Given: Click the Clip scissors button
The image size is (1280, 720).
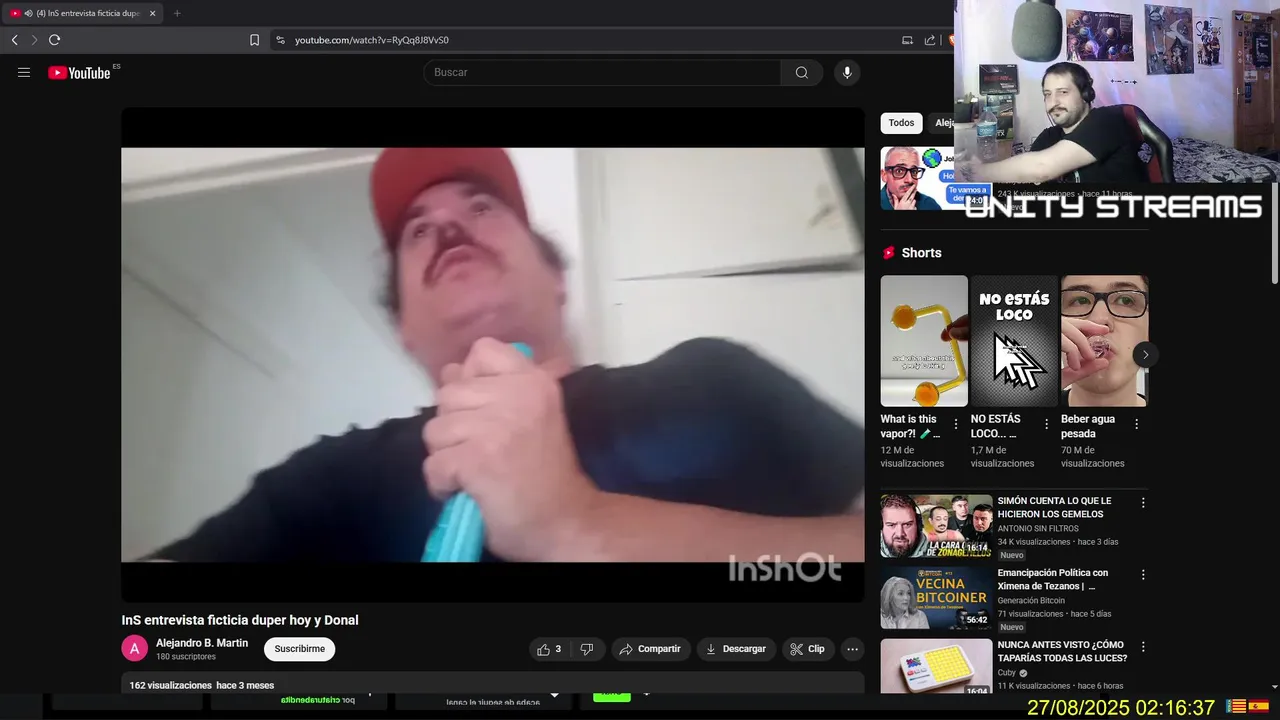Looking at the screenshot, I should pyautogui.click(x=808, y=649).
